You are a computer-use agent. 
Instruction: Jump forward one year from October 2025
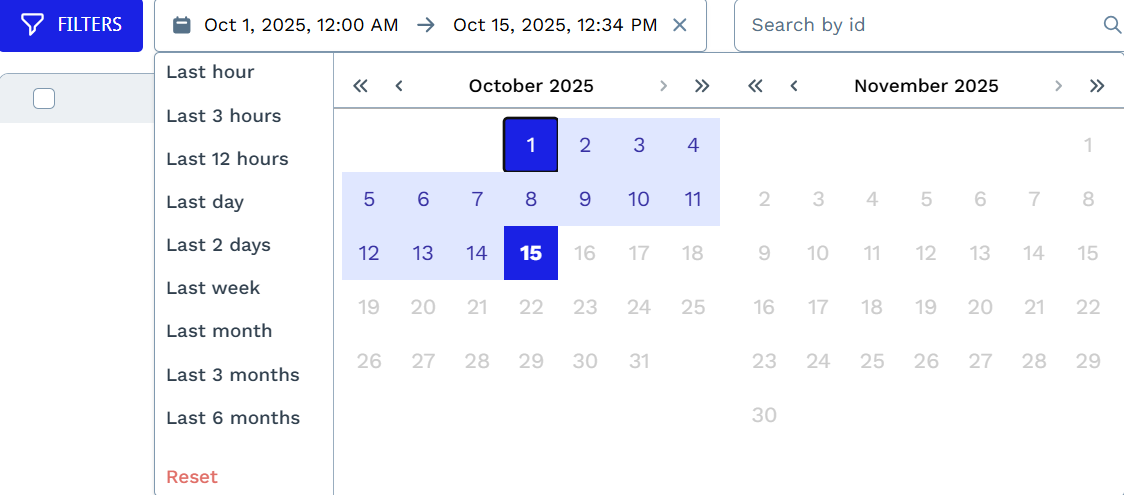[702, 86]
